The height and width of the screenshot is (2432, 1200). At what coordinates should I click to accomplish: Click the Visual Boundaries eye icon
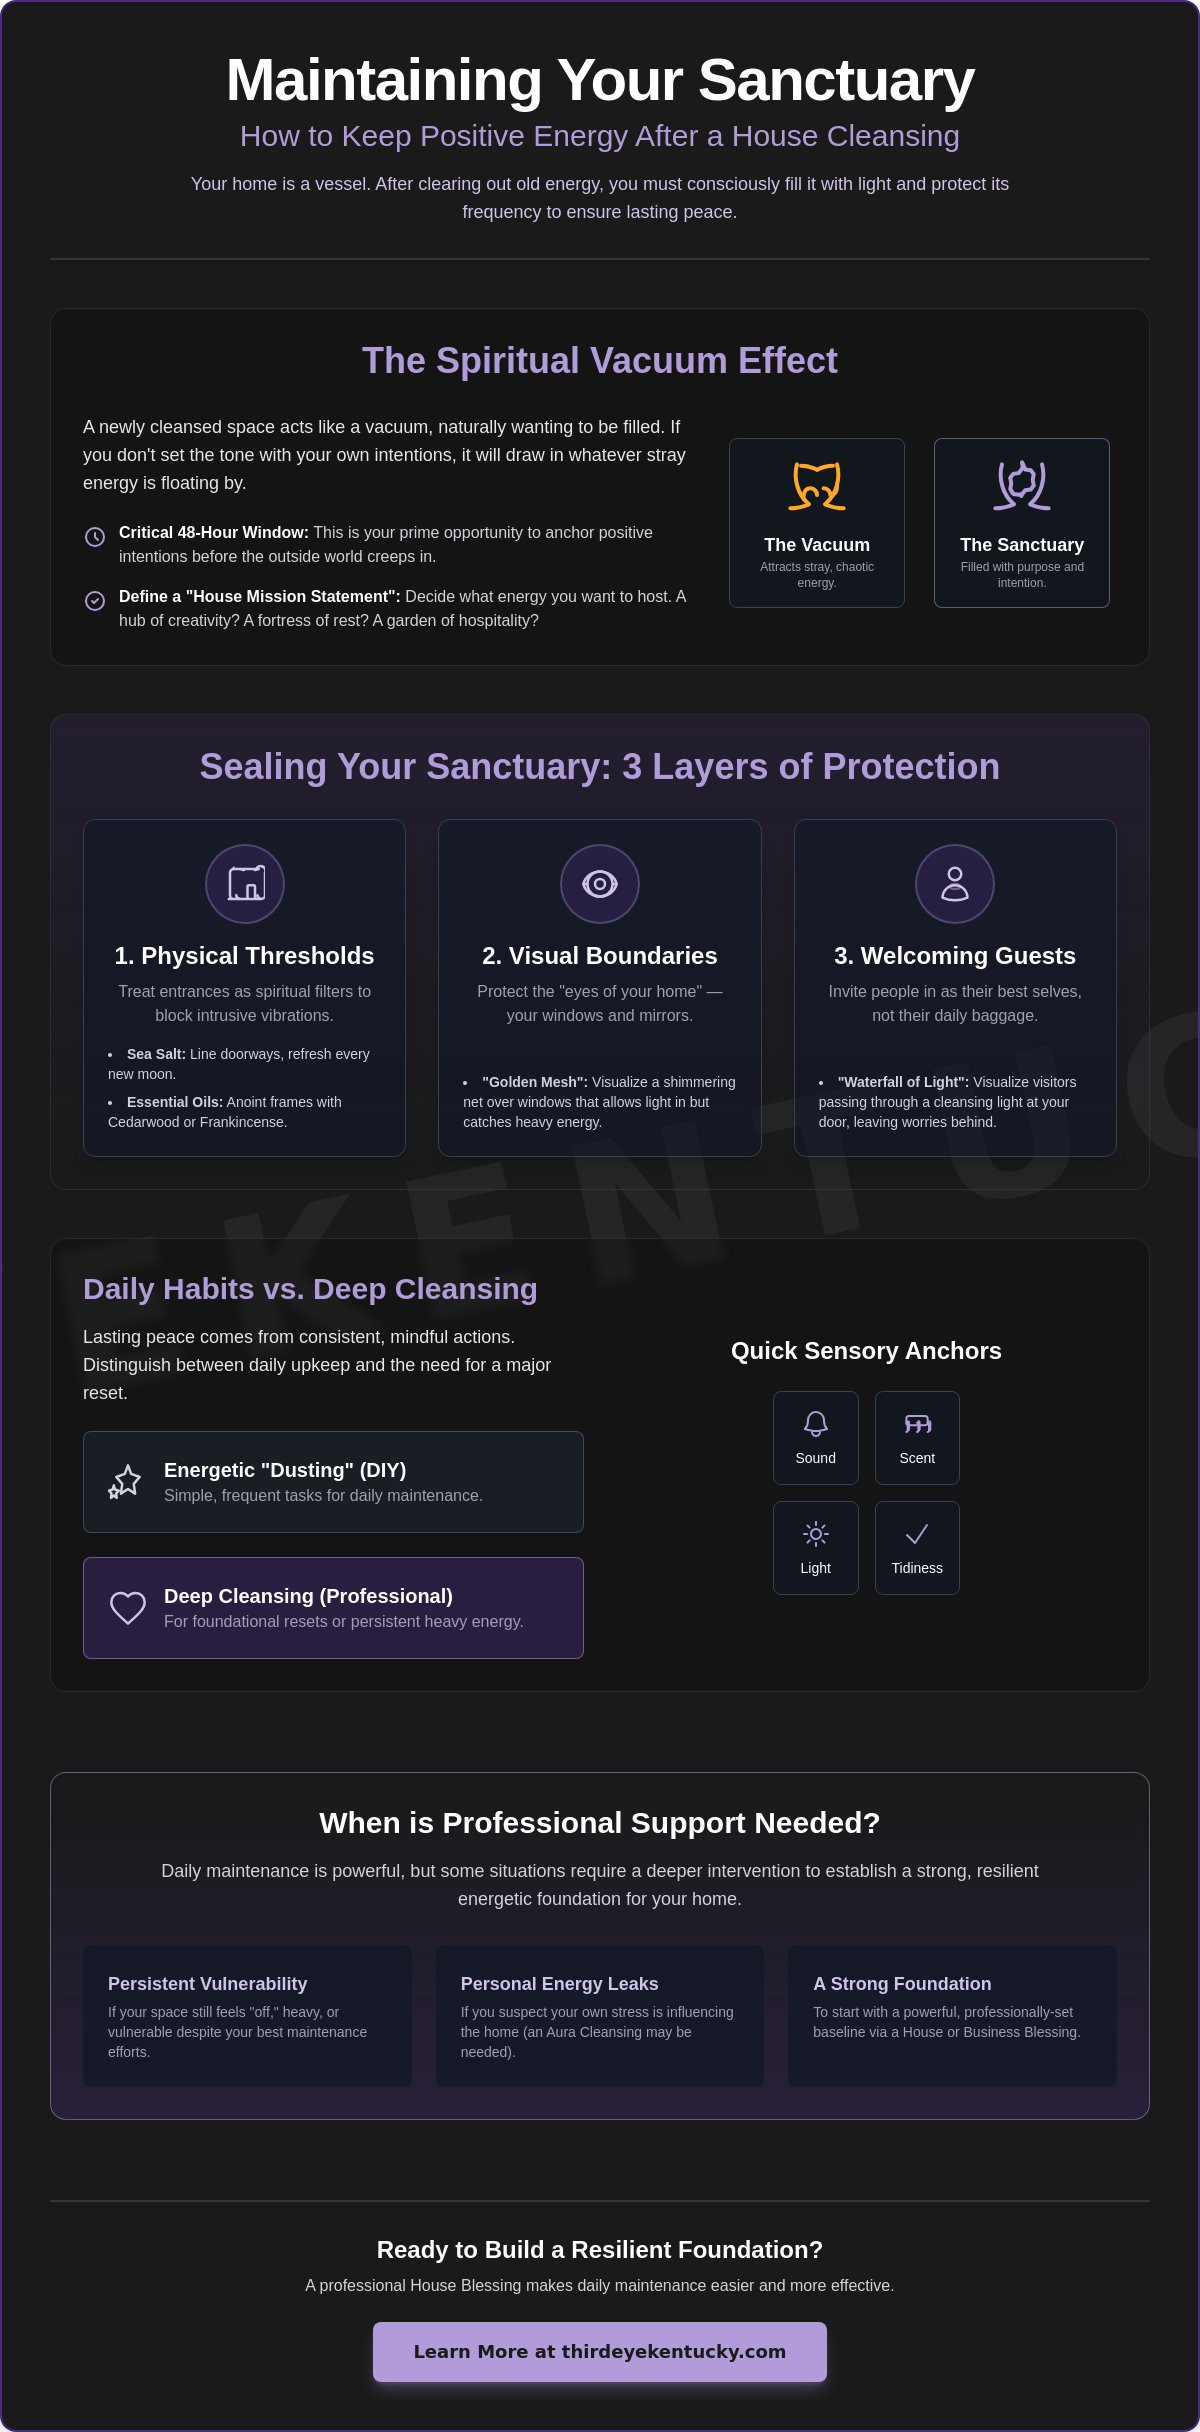tap(600, 884)
